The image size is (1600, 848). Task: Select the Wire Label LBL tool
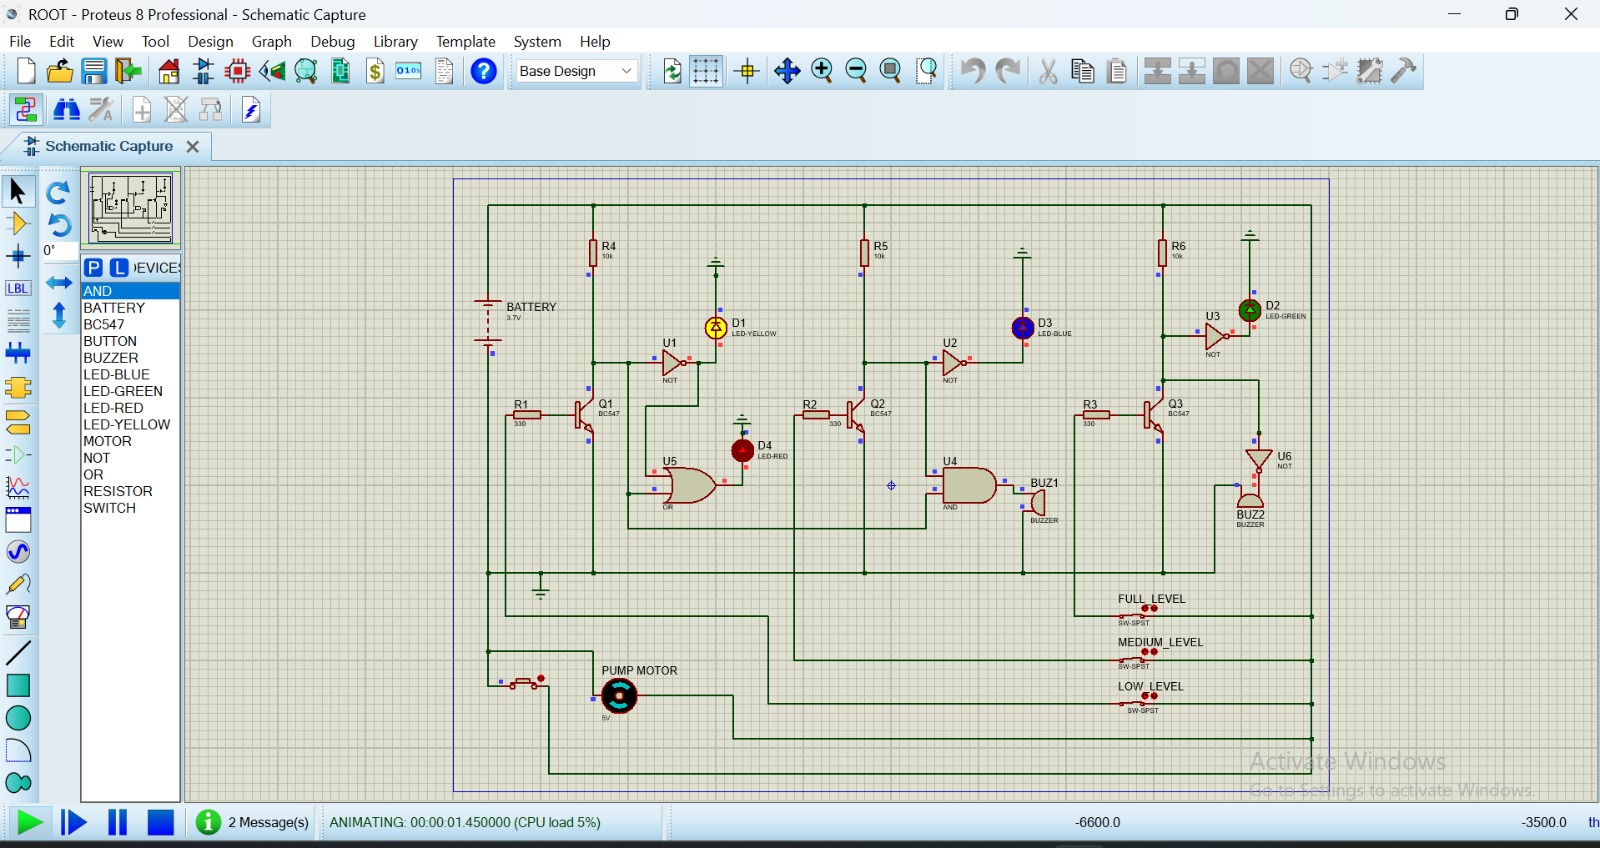(x=18, y=289)
